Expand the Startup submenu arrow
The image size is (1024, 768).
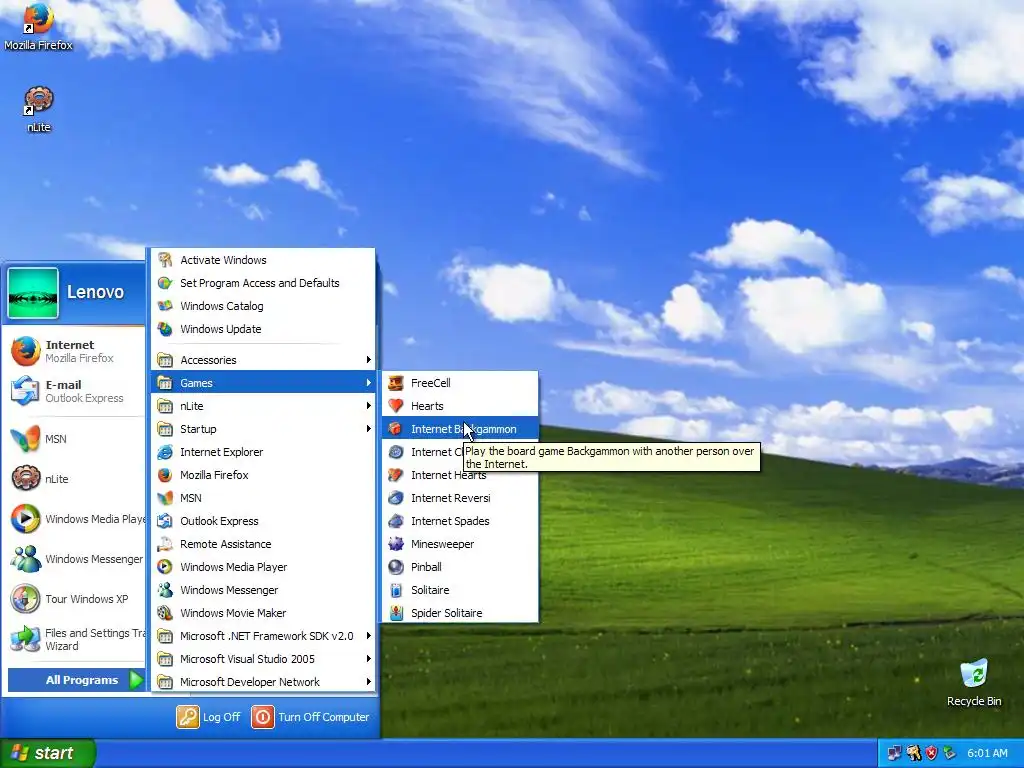(x=368, y=429)
